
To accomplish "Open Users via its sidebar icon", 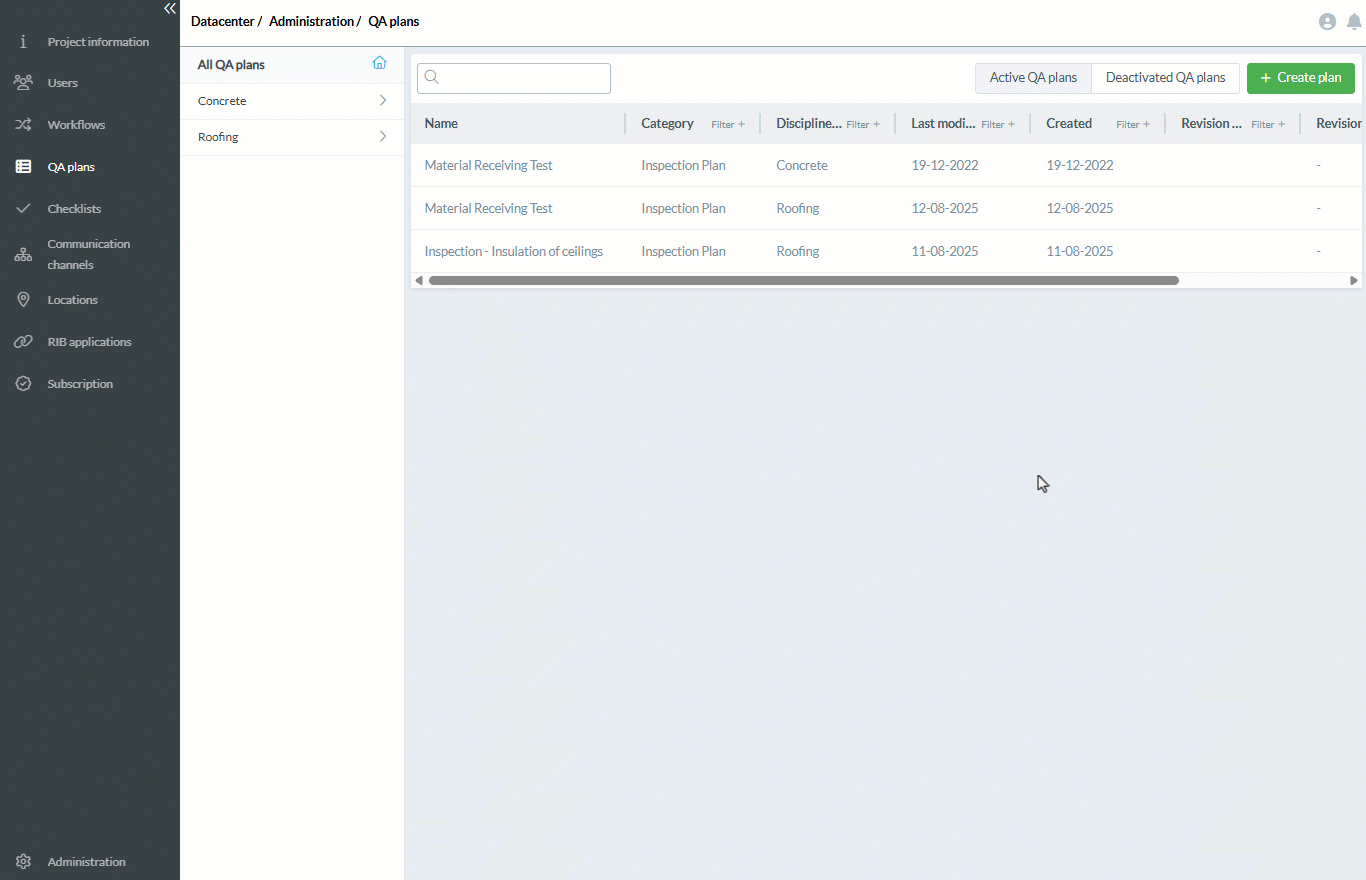I will click(23, 83).
